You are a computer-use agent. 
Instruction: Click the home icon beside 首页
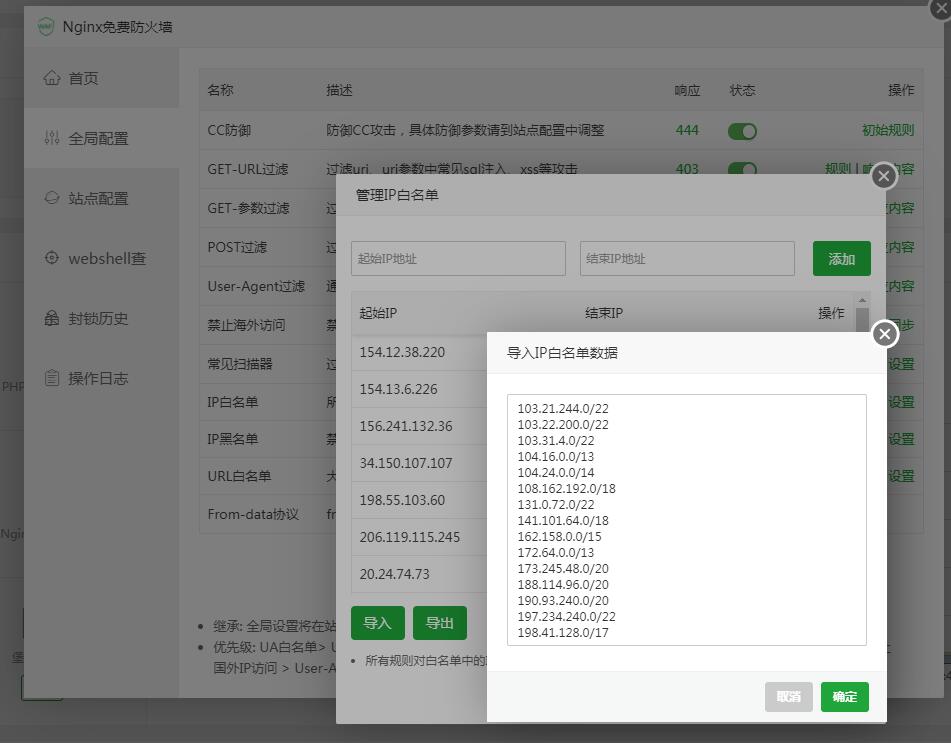click(x=52, y=78)
